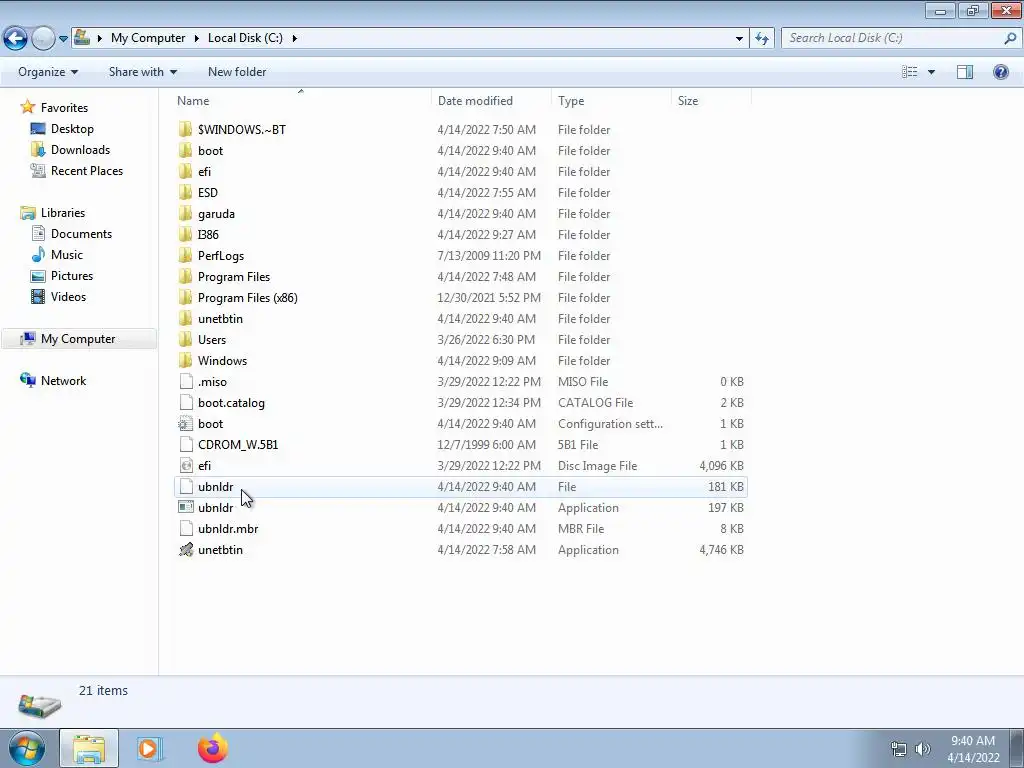The image size is (1024, 768).
Task: Select the ubnldr.mbr file
Action: point(228,529)
